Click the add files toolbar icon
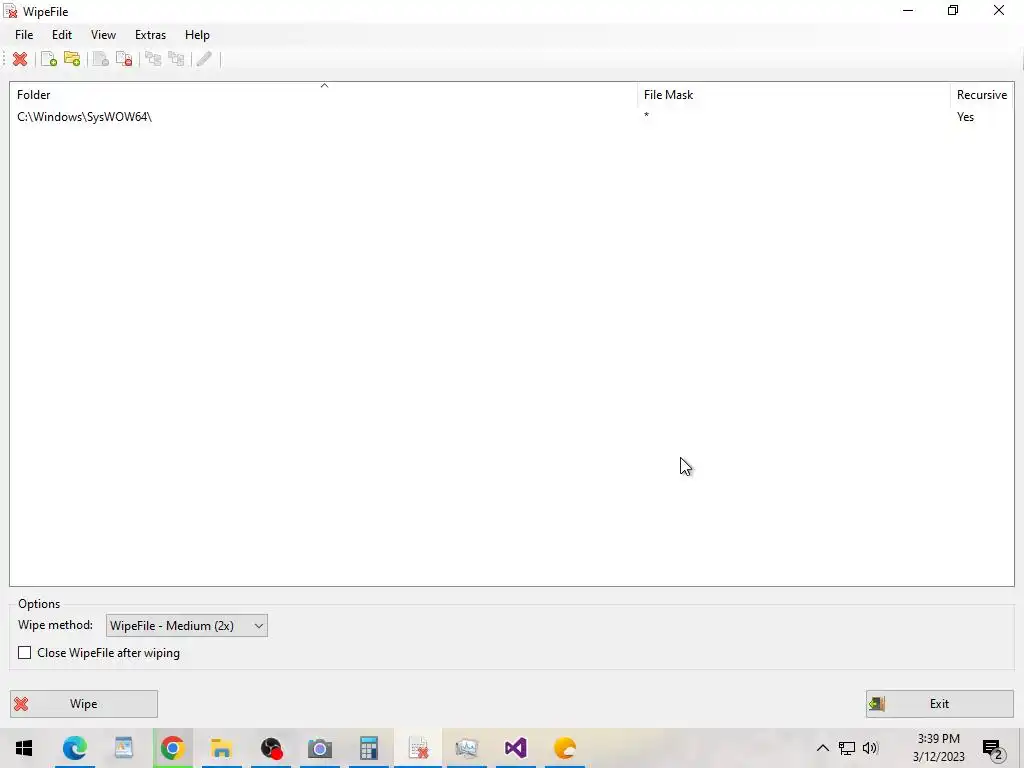Viewport: 1024px width, 768px height. [49, 59]
